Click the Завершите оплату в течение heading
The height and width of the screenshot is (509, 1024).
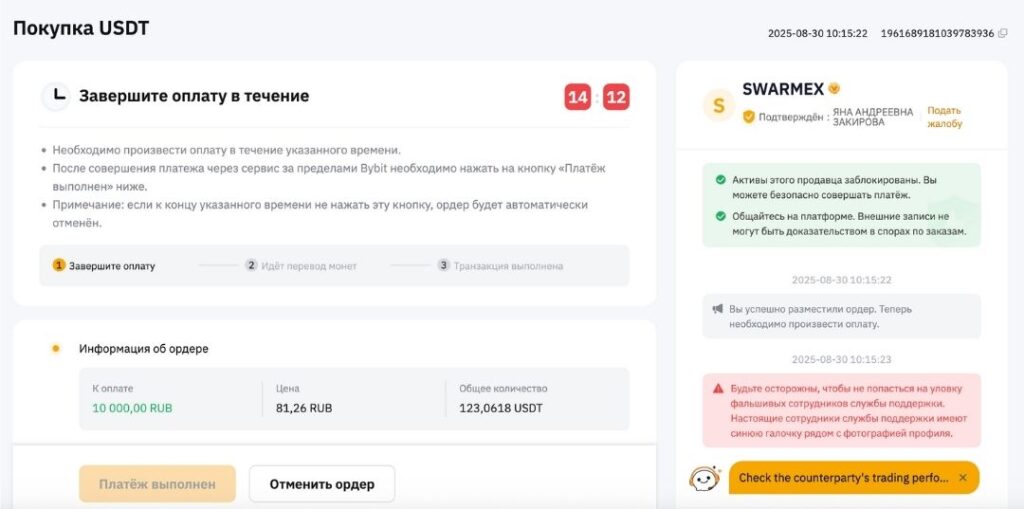coord(194,96)
